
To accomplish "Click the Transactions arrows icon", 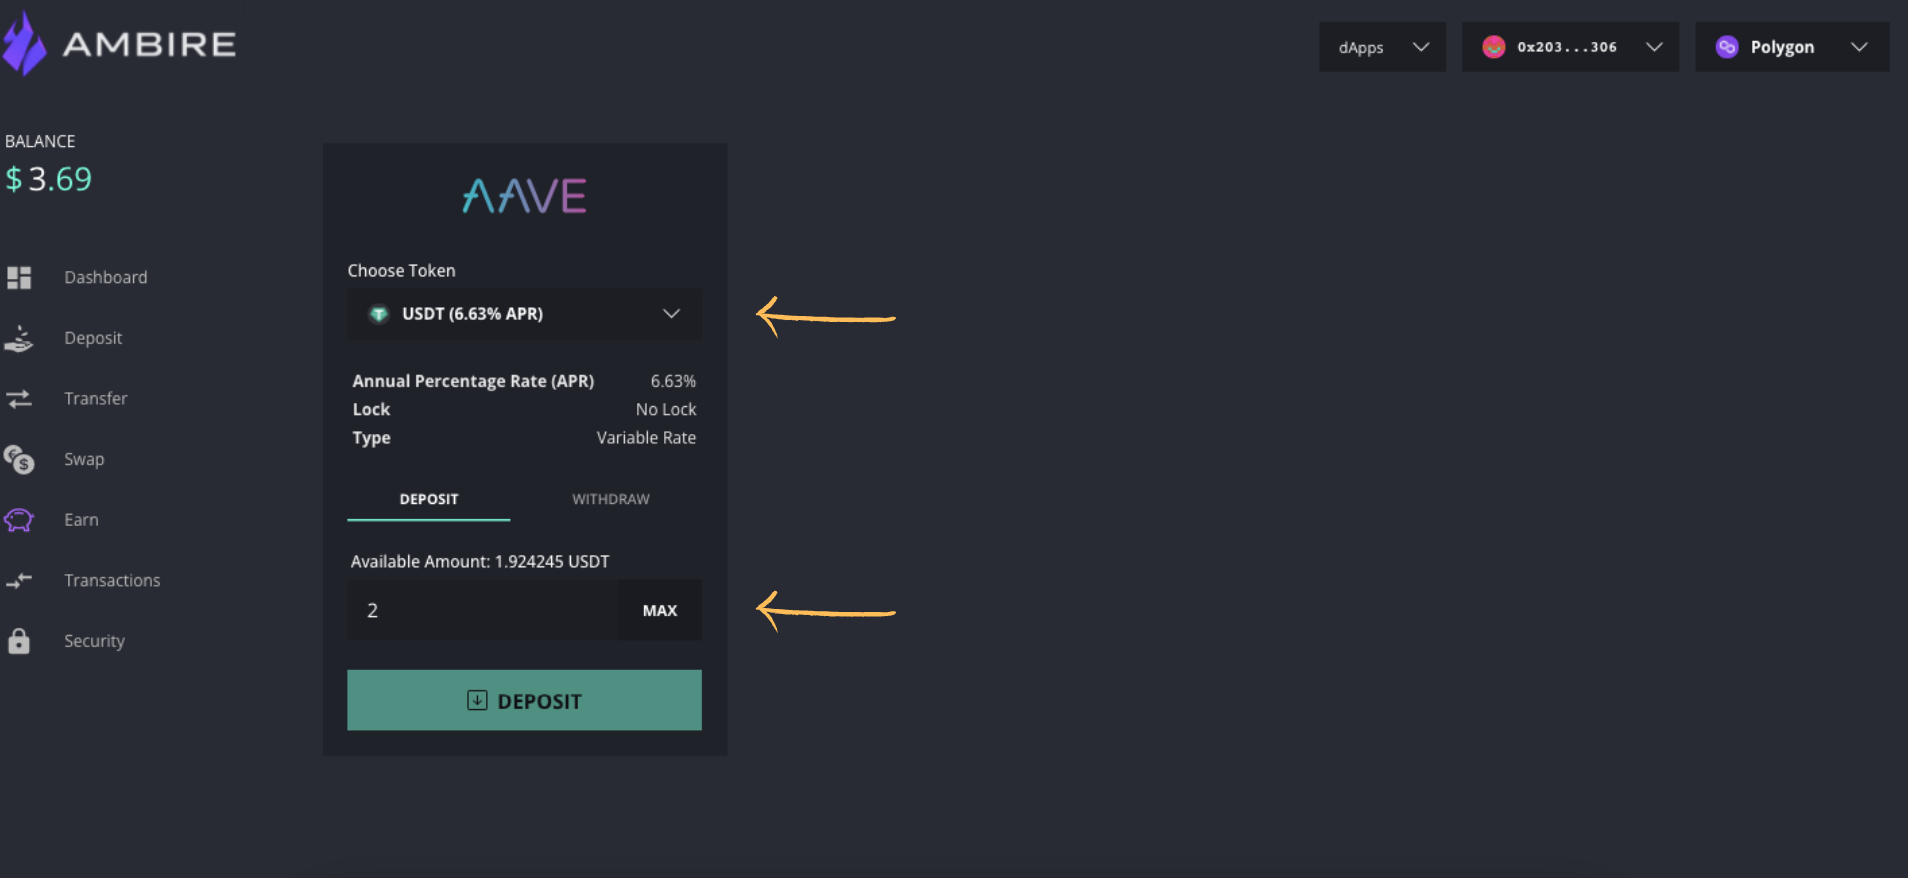I will pyautogui.click(x=19, y=580).
